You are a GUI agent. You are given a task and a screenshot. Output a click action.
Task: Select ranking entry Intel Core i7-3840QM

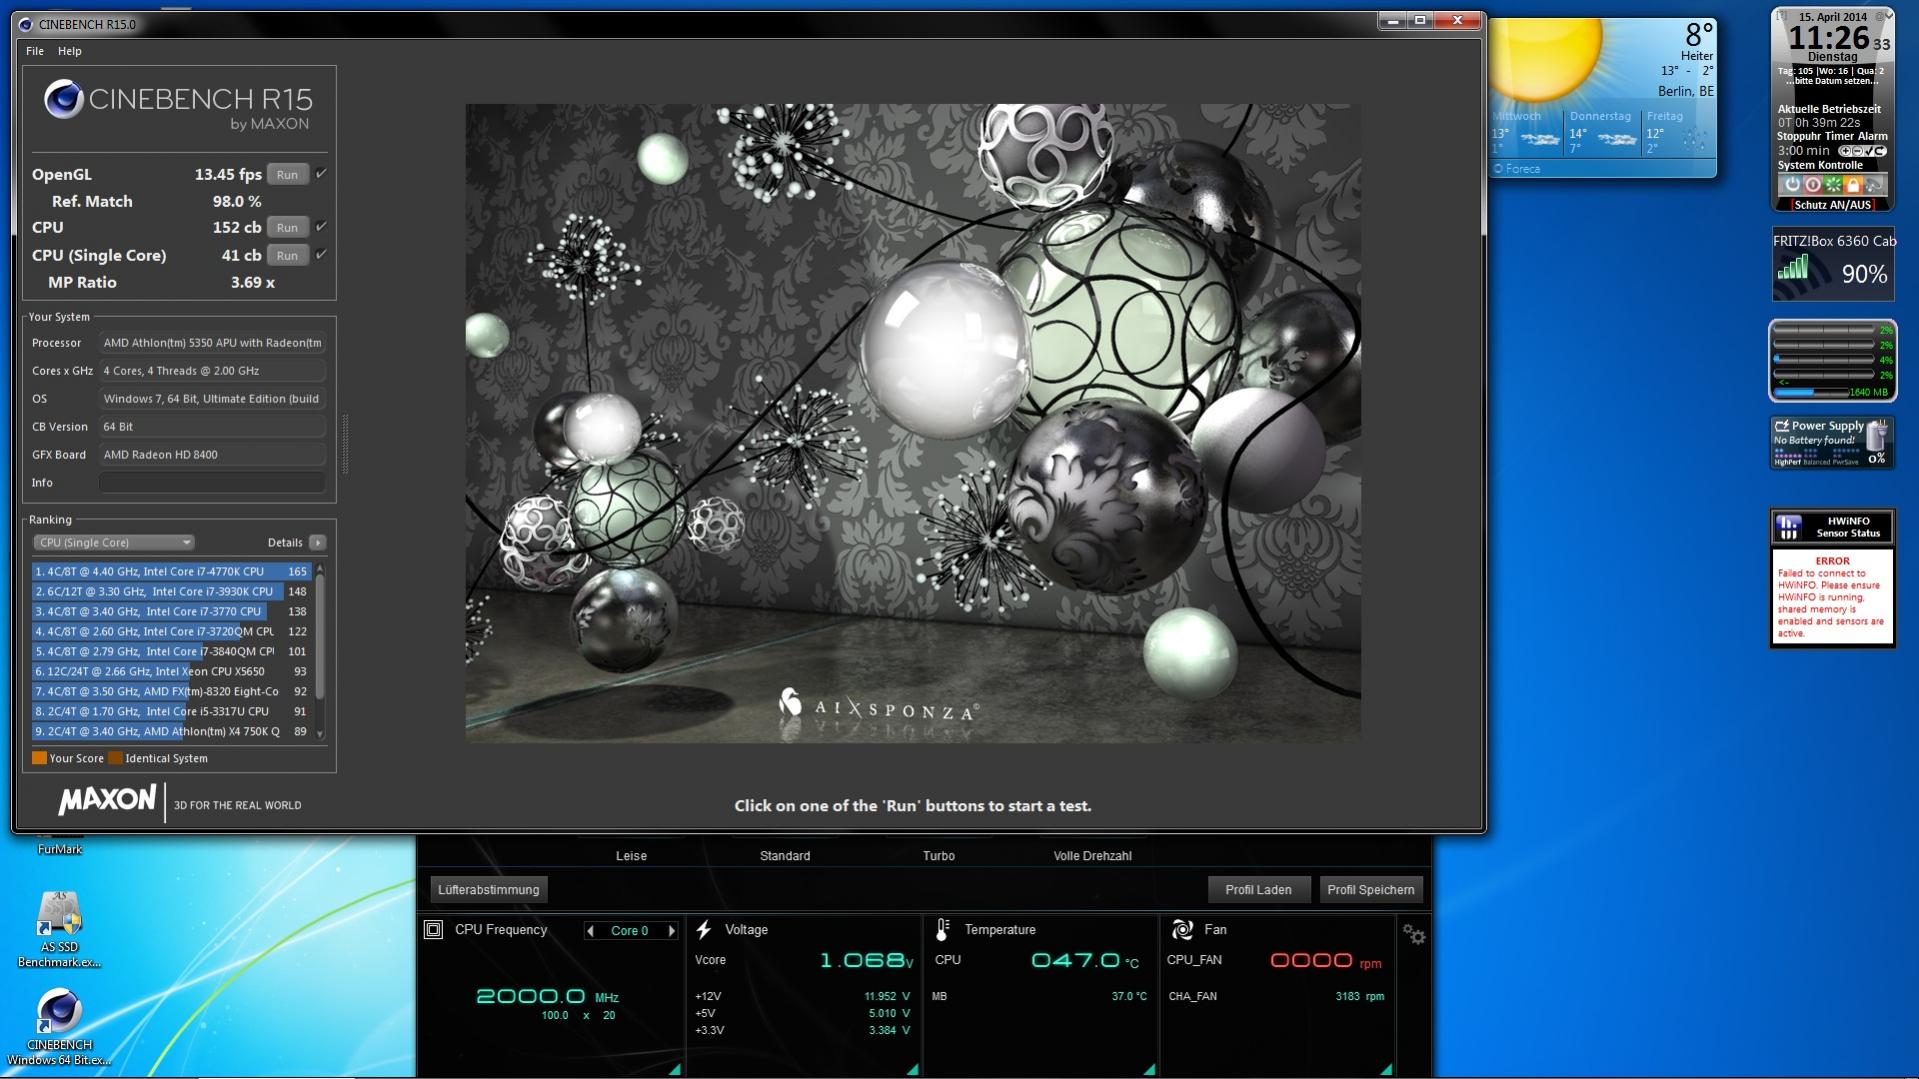171,652
